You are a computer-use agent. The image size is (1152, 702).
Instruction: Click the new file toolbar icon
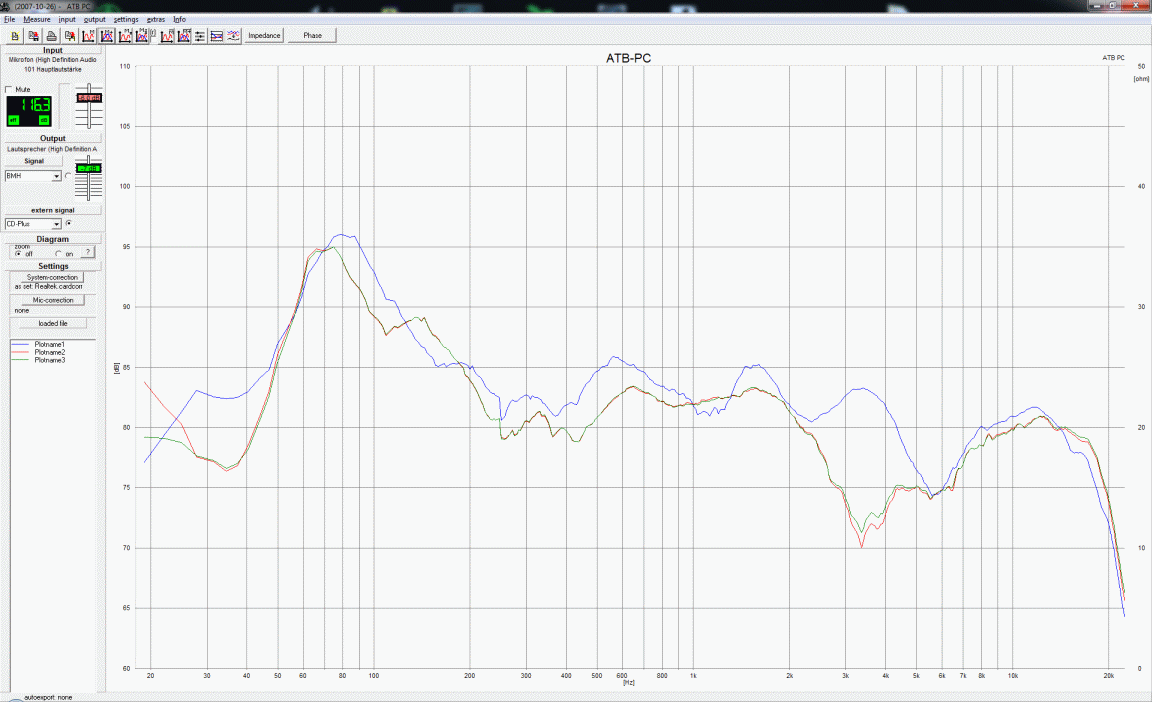coord(15,36)
